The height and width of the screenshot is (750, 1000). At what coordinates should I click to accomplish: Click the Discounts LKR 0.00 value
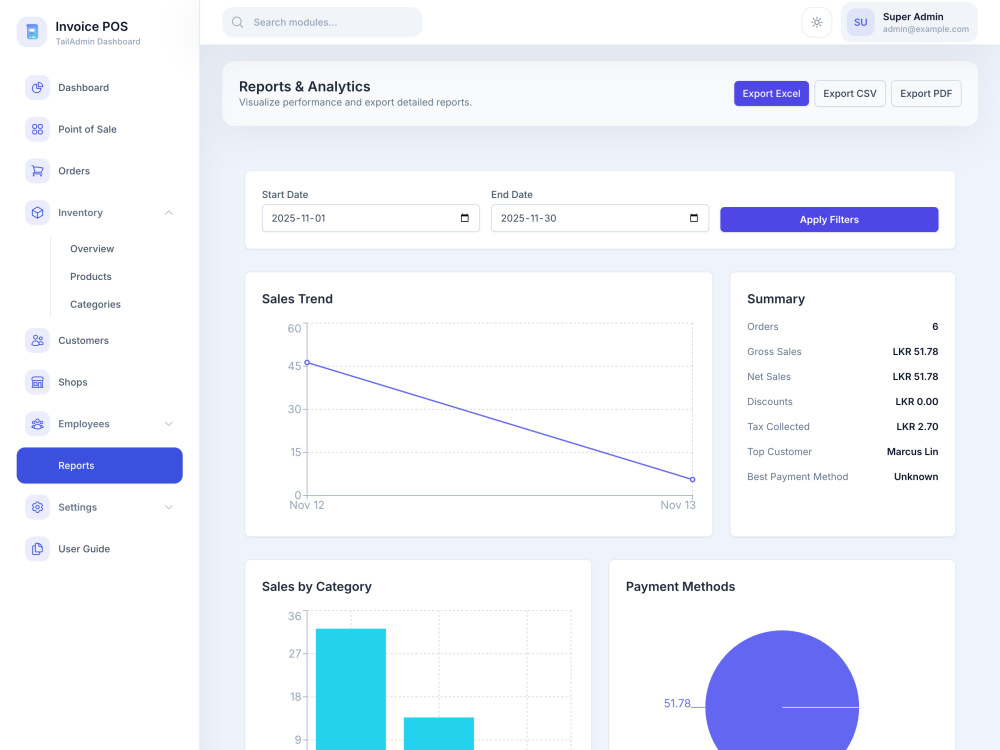916,402
